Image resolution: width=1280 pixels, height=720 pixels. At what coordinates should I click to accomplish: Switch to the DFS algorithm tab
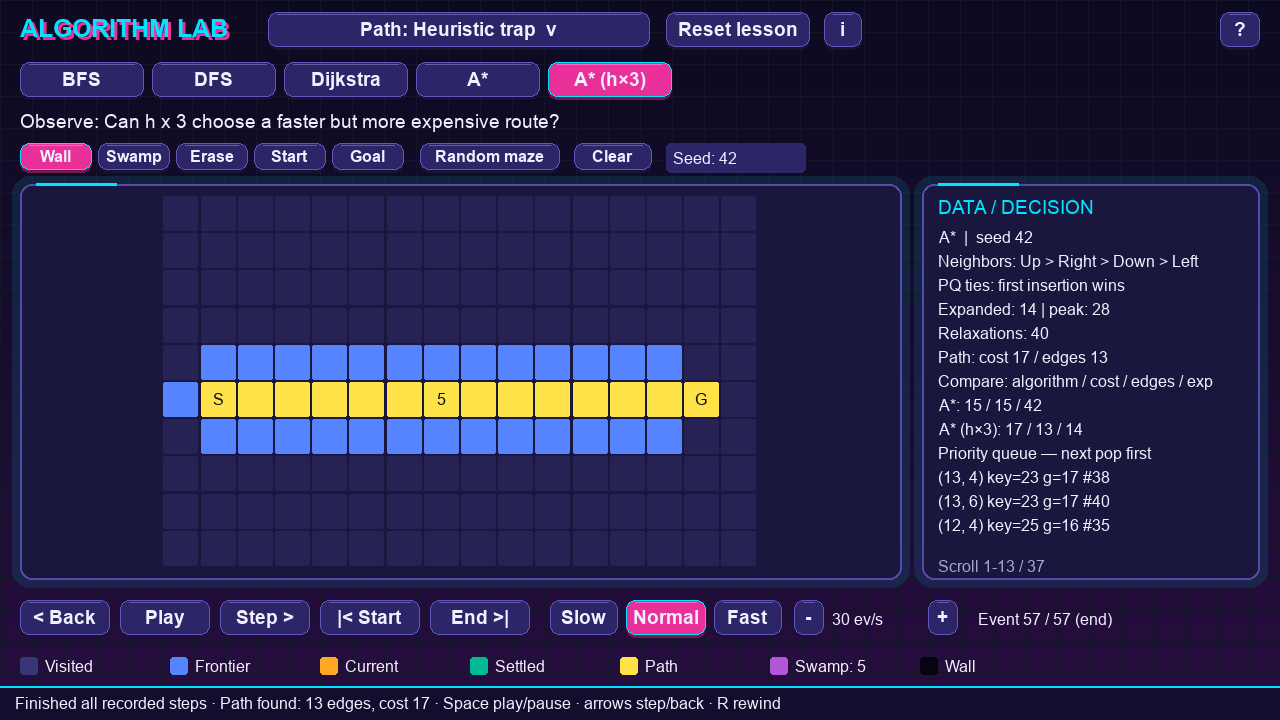click(x=214, y=80)
